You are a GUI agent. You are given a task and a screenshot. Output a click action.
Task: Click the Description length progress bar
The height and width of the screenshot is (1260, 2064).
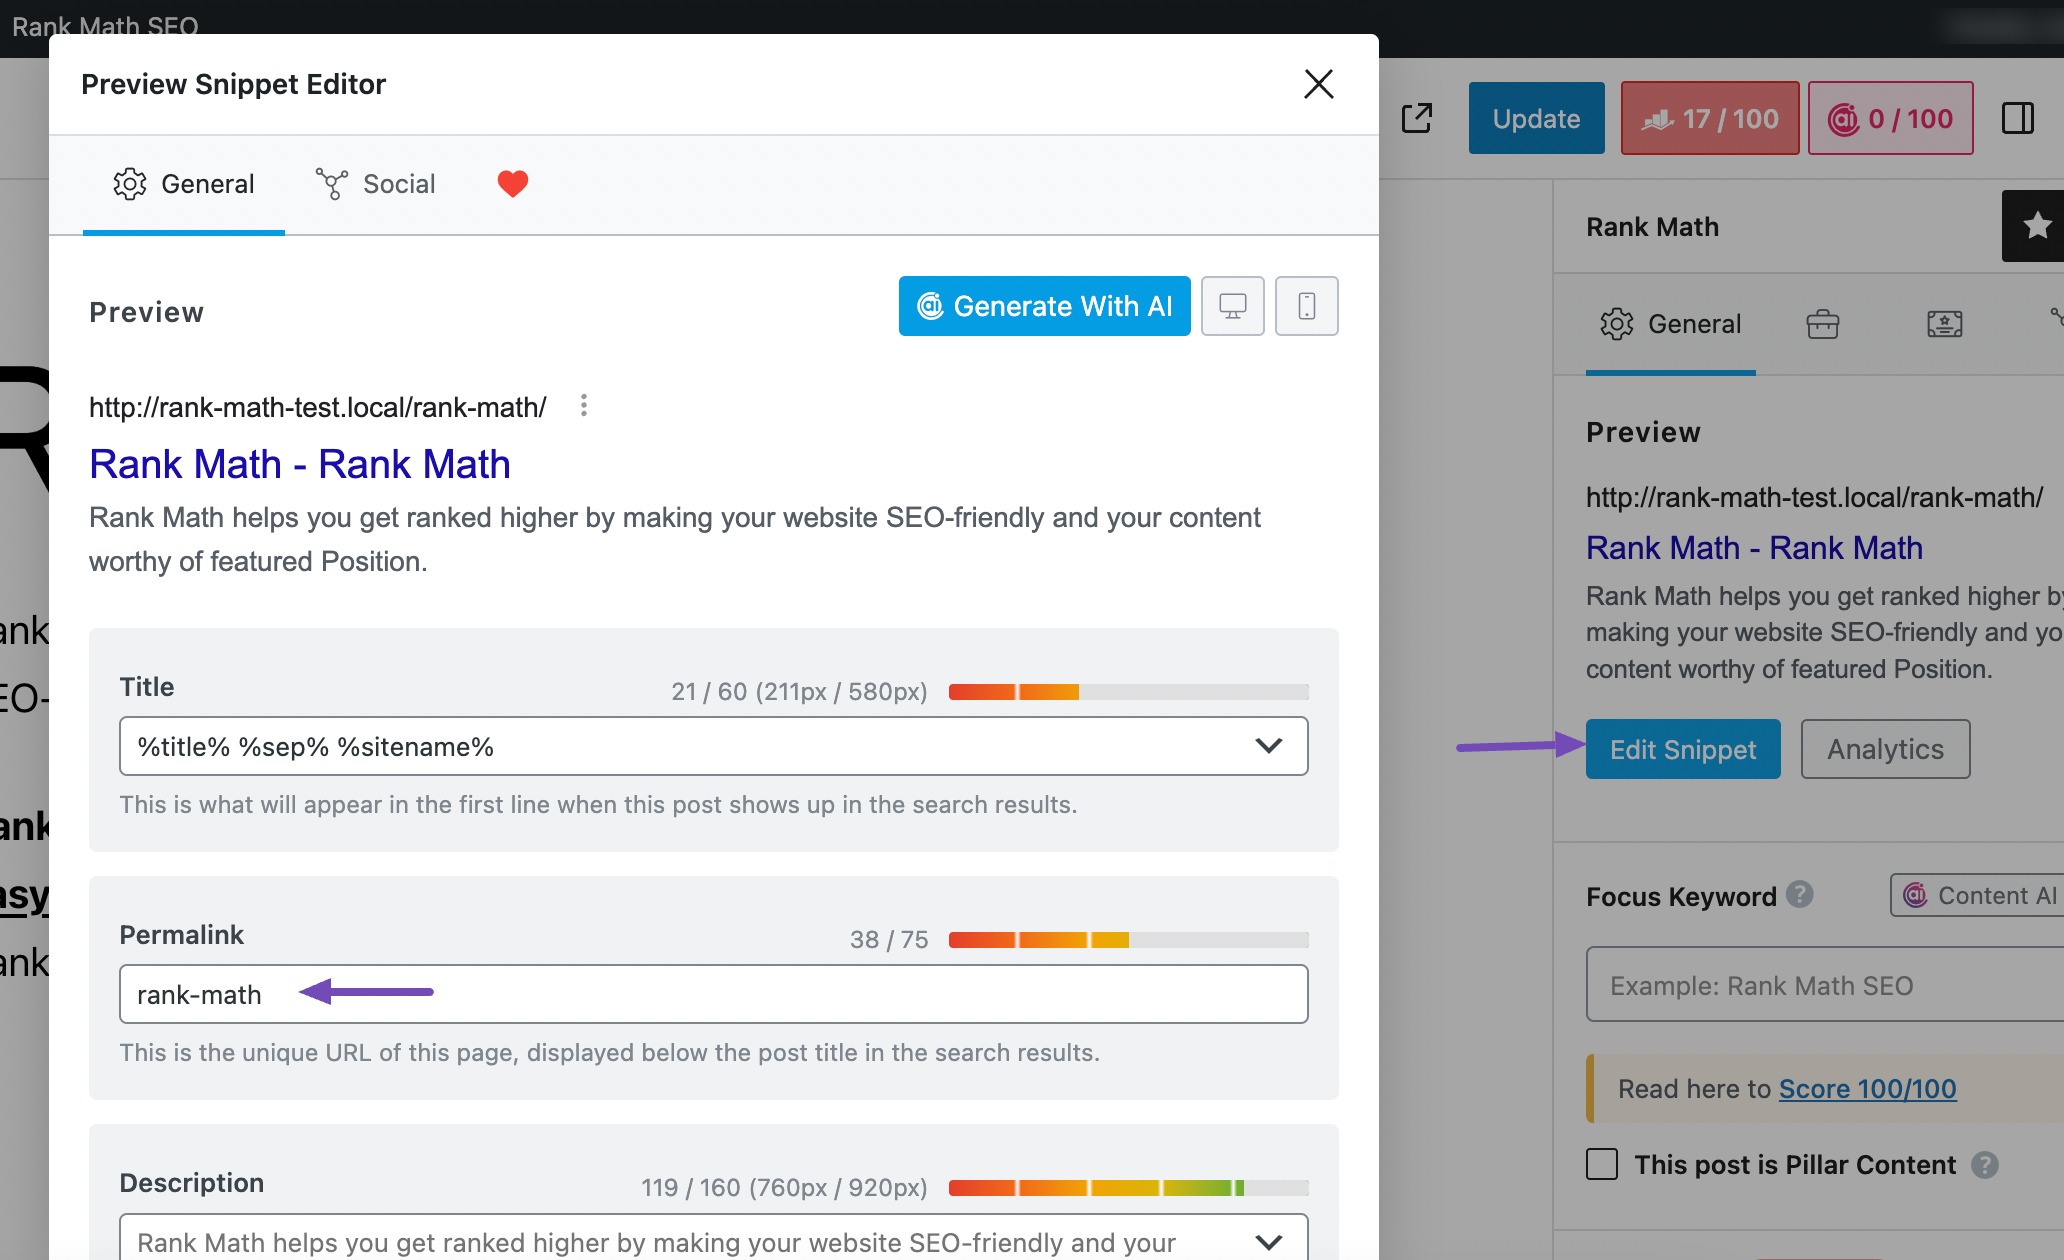click(x=1129, y=1188)
